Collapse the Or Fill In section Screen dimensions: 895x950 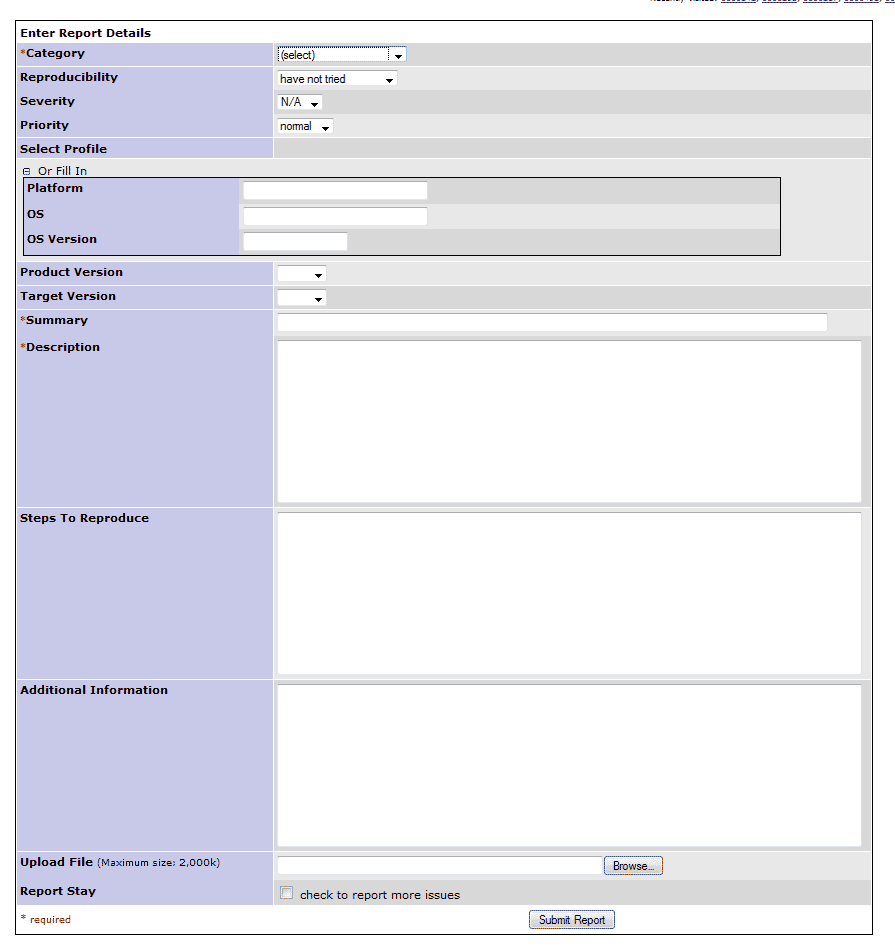(x=27, y=171)
